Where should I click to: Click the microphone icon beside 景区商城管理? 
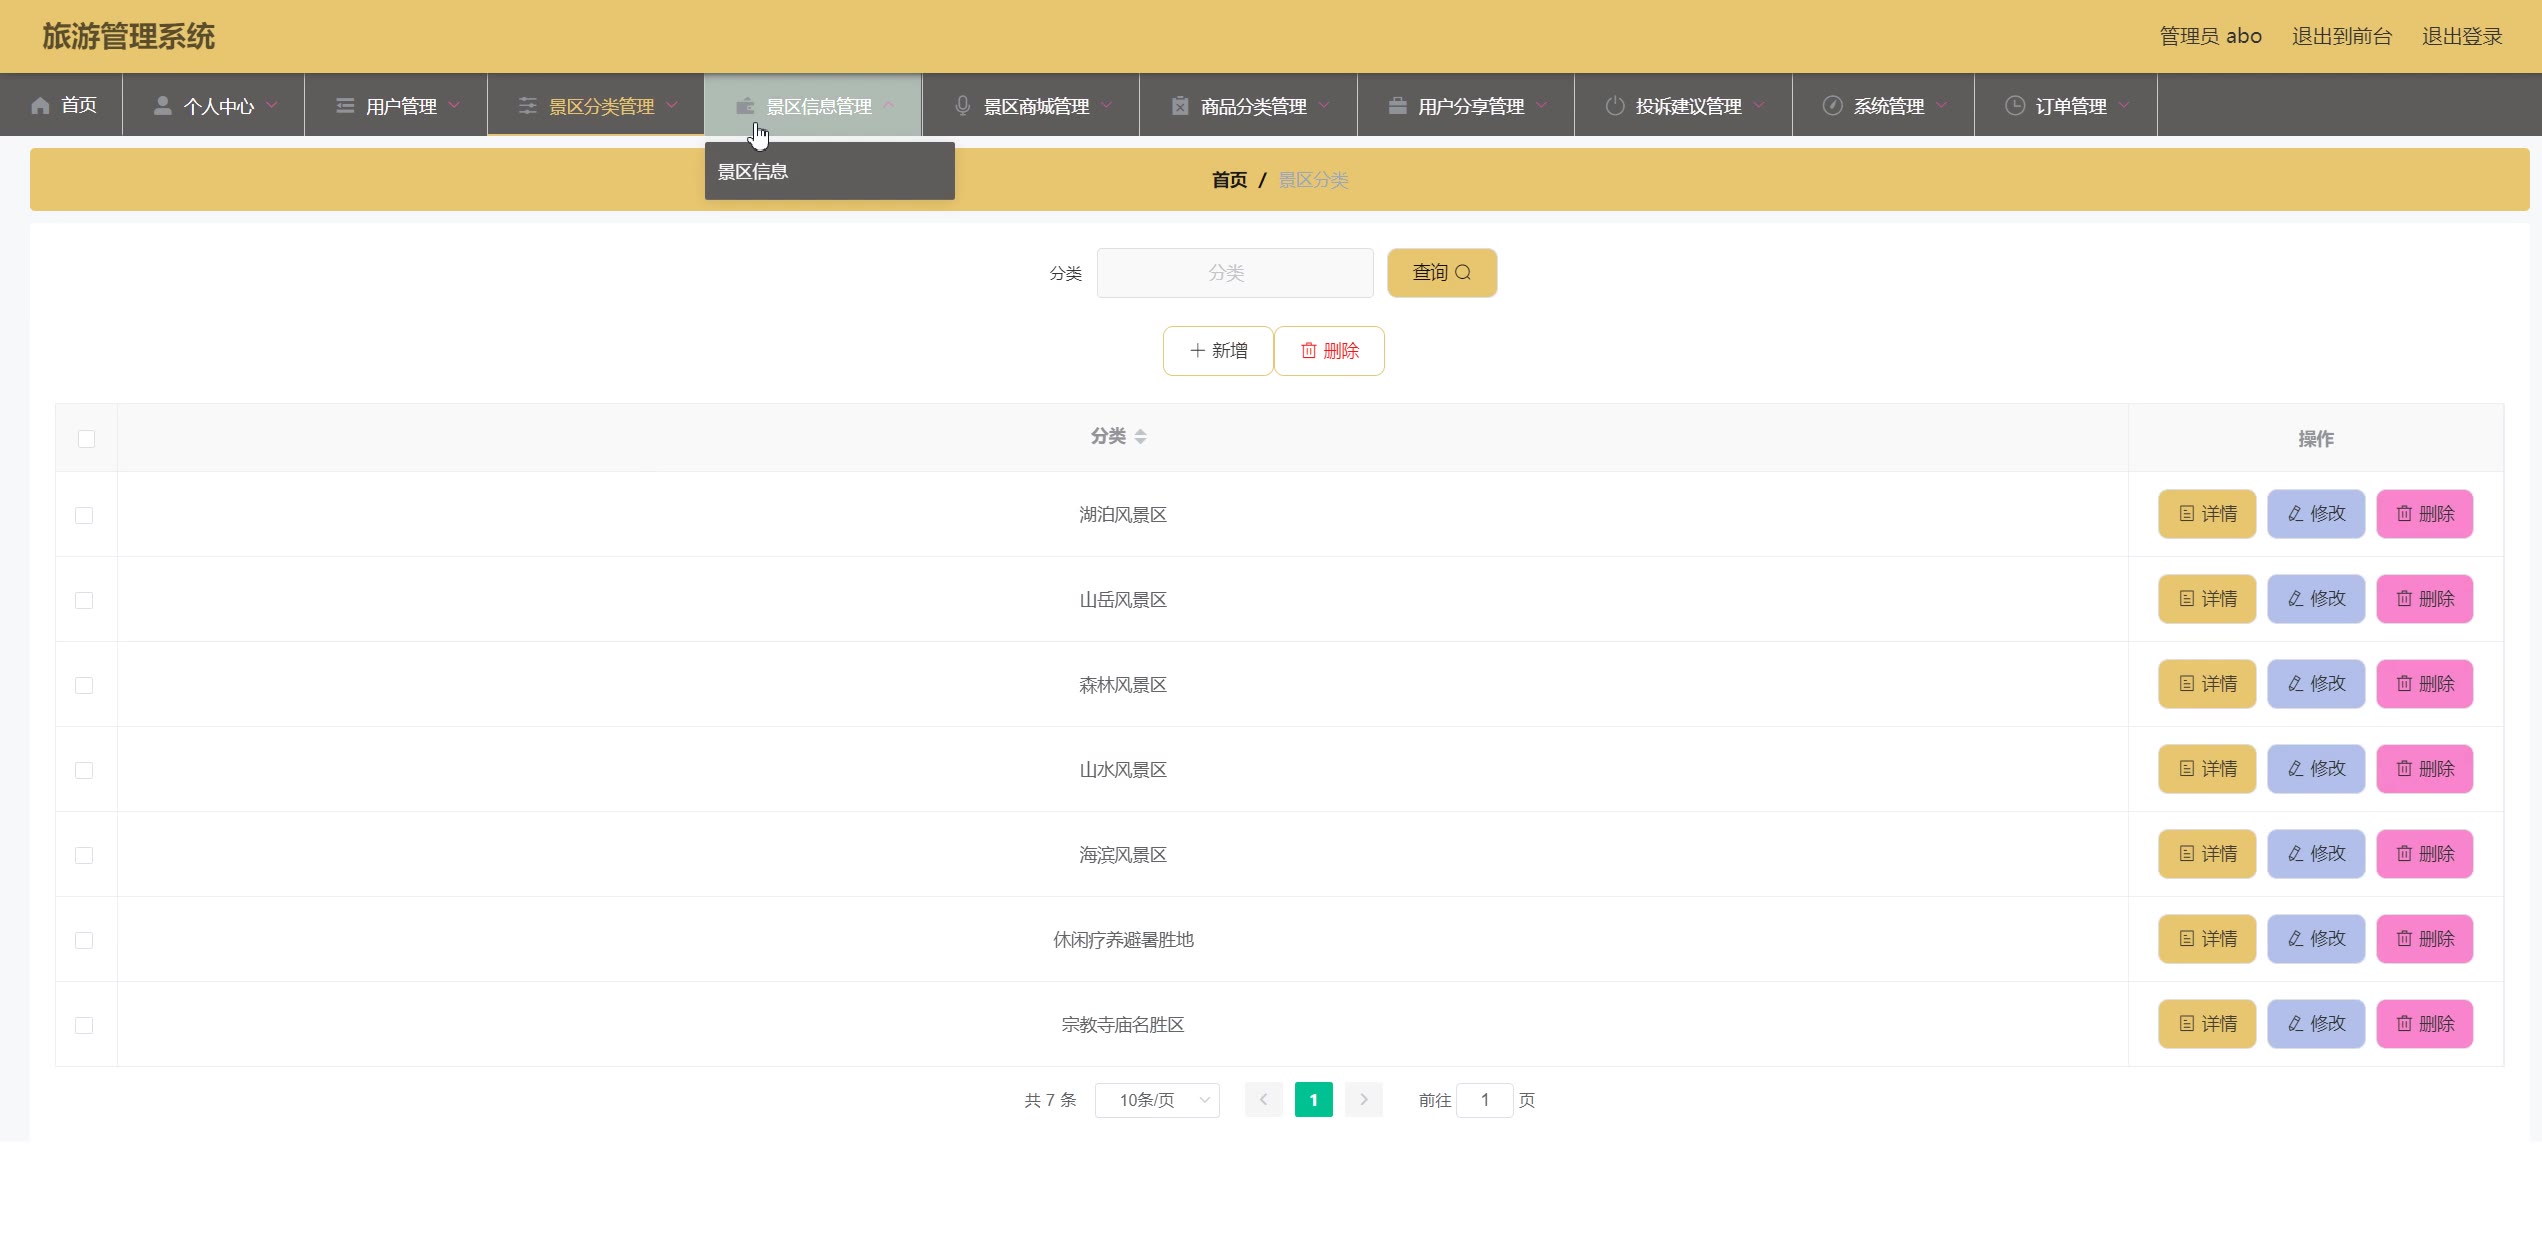tap(962, 106)
